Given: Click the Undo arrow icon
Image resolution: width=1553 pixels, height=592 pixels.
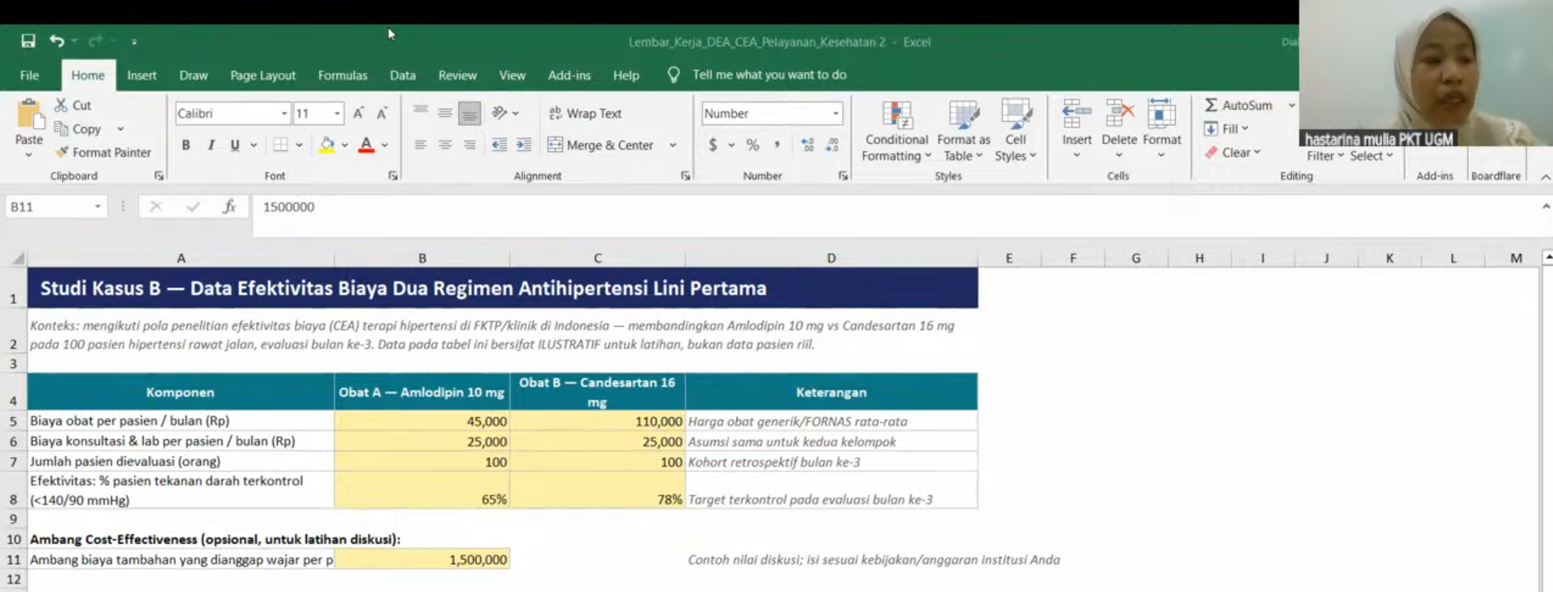Looking at the screenshot, I should point(57,41).
